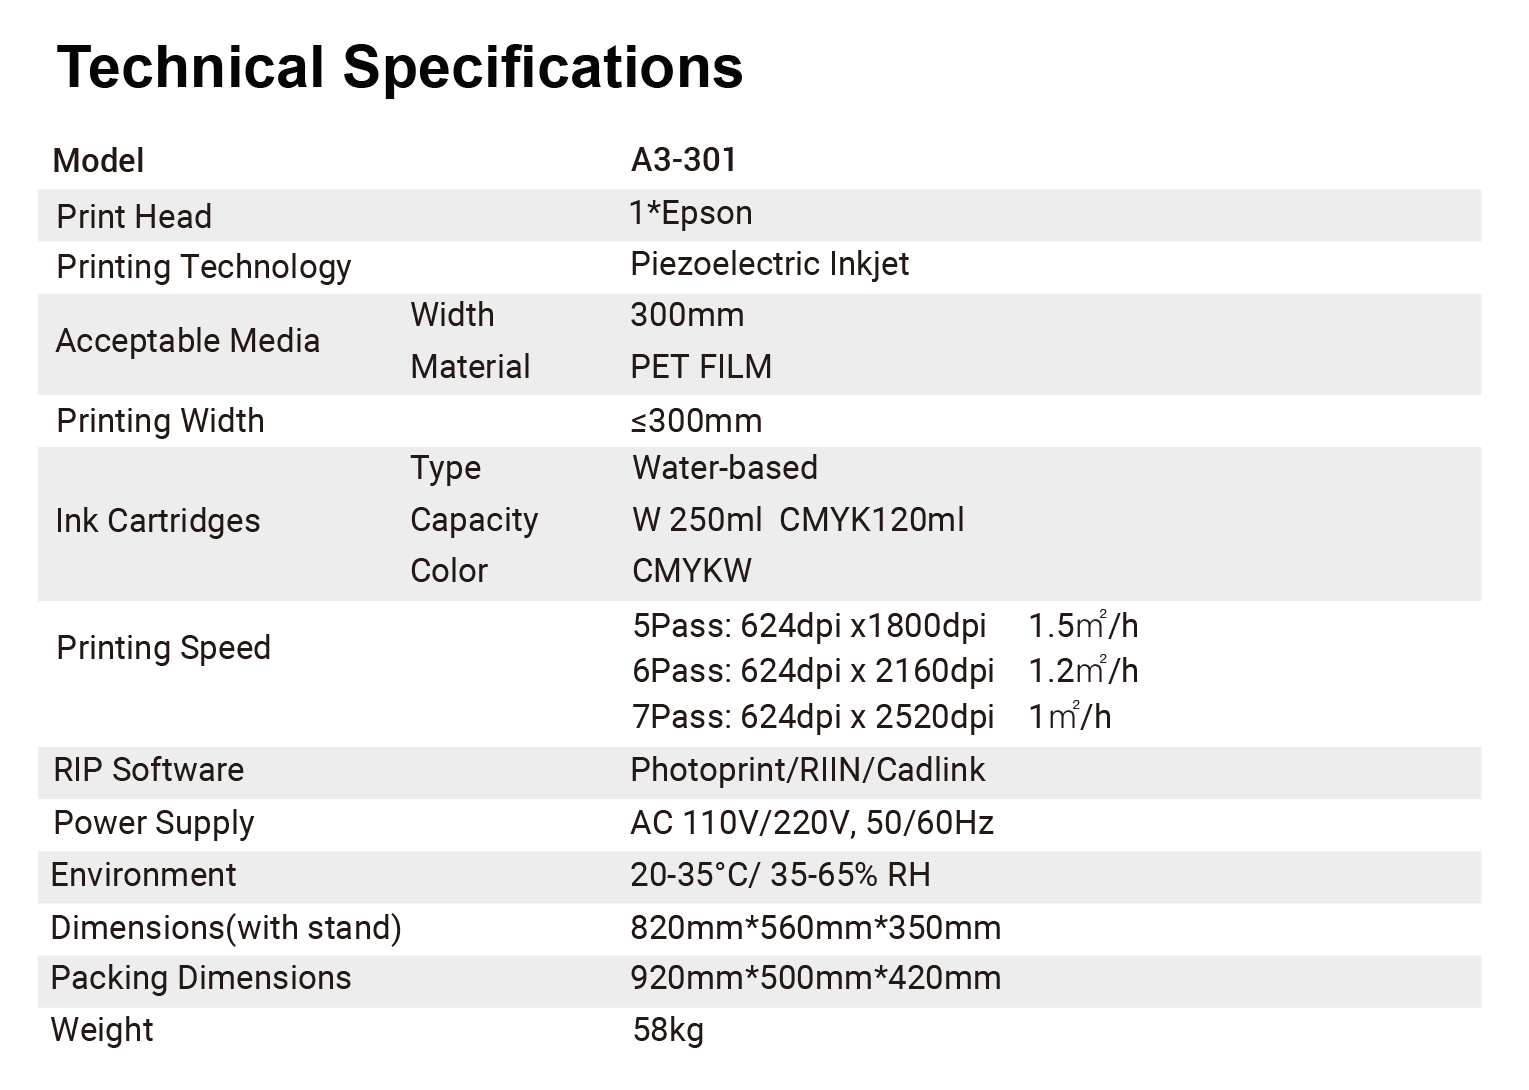Image resolution: width=1529 pixels, height=1090 pixels.
Task: Click the Piezoelectric Inkjet text
Action: pyautogui.click(x=769, y=264)
